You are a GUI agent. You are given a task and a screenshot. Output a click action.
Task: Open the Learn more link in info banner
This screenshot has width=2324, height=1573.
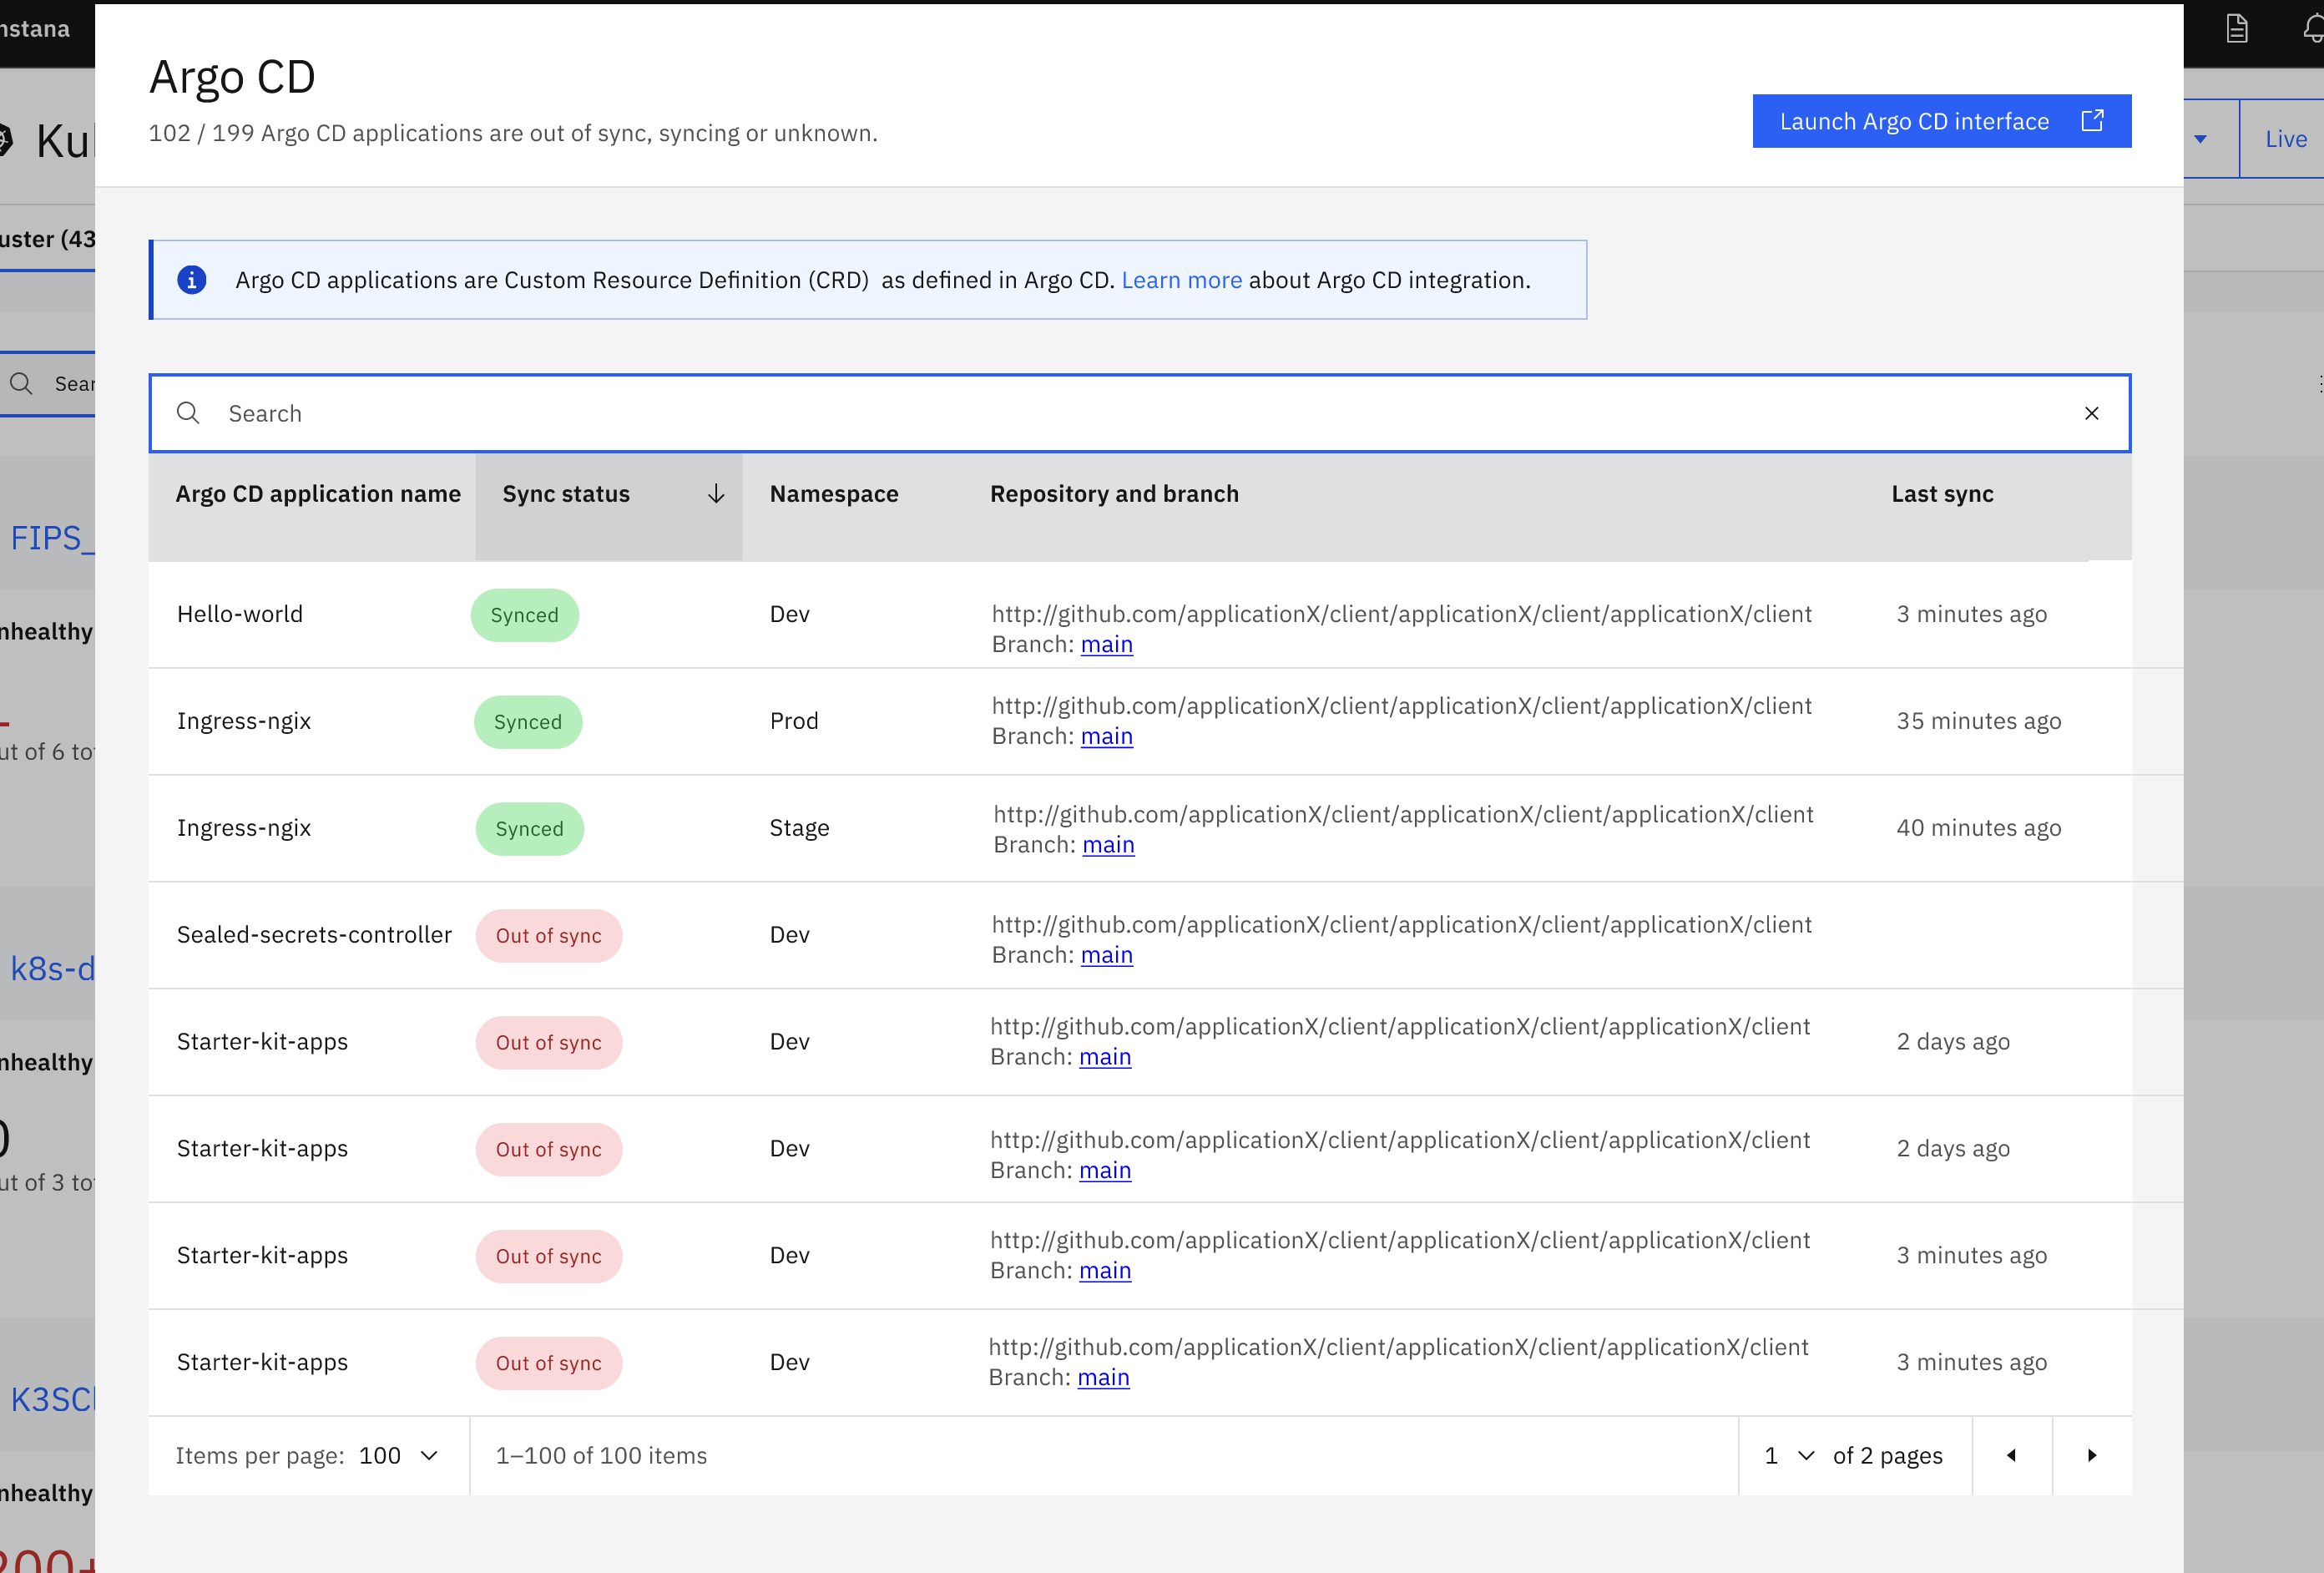pos(1181,280)
